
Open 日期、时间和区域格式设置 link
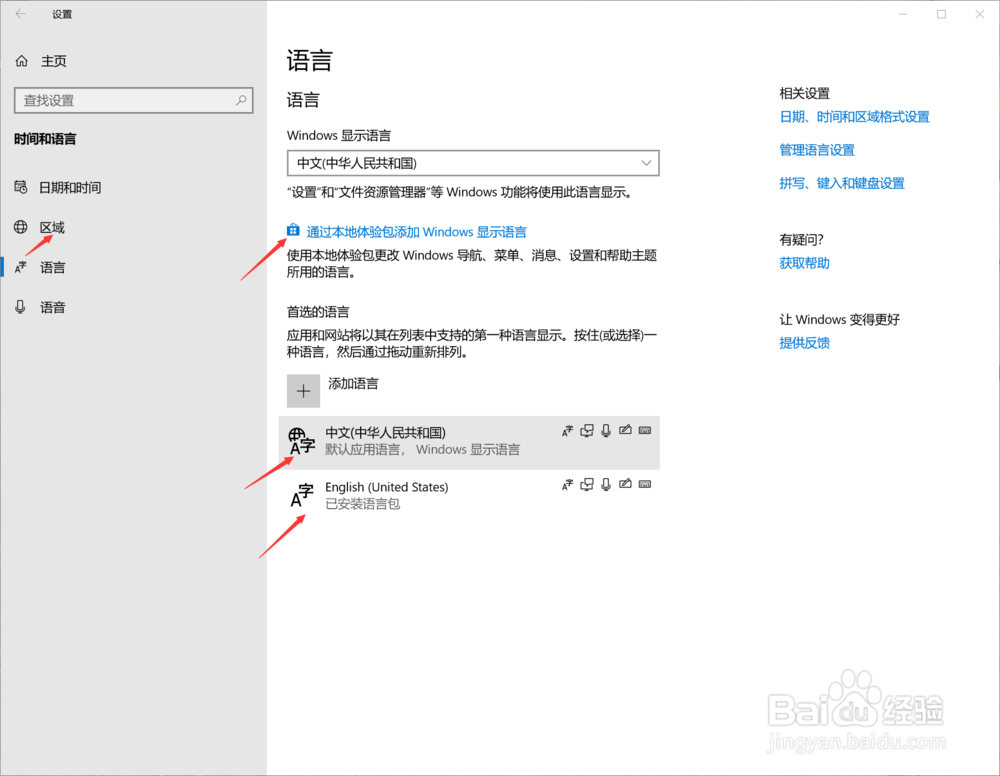coord(854,116)
